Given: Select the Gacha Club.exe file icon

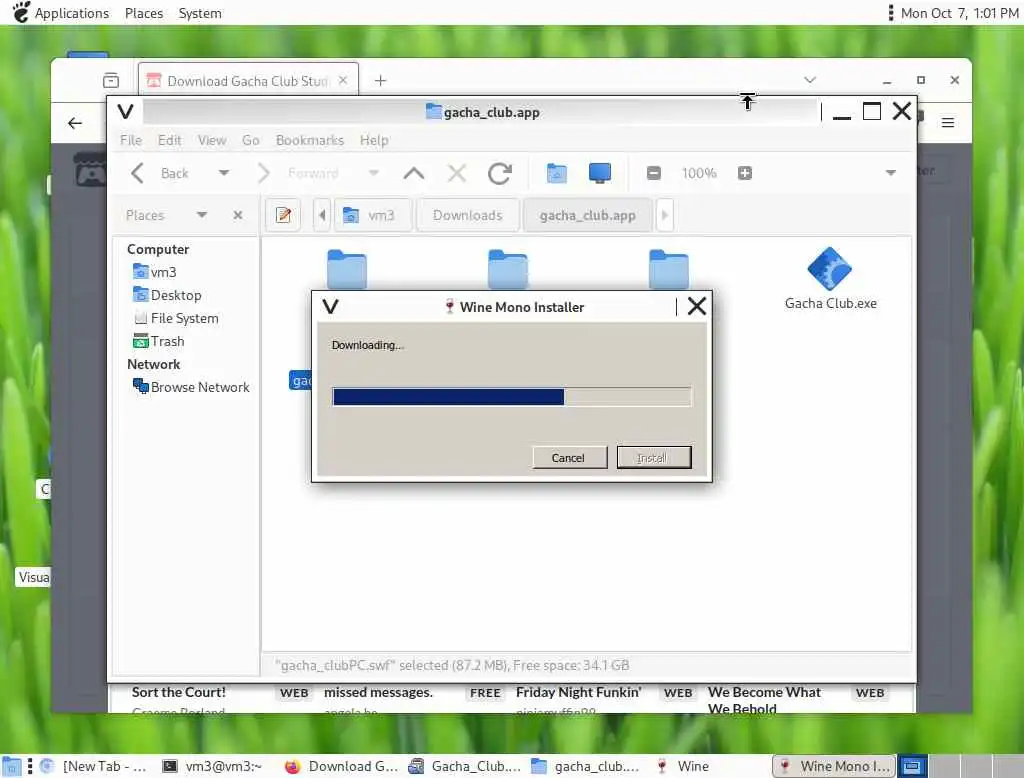Looking at the screenshot, I should pos(830,278).
